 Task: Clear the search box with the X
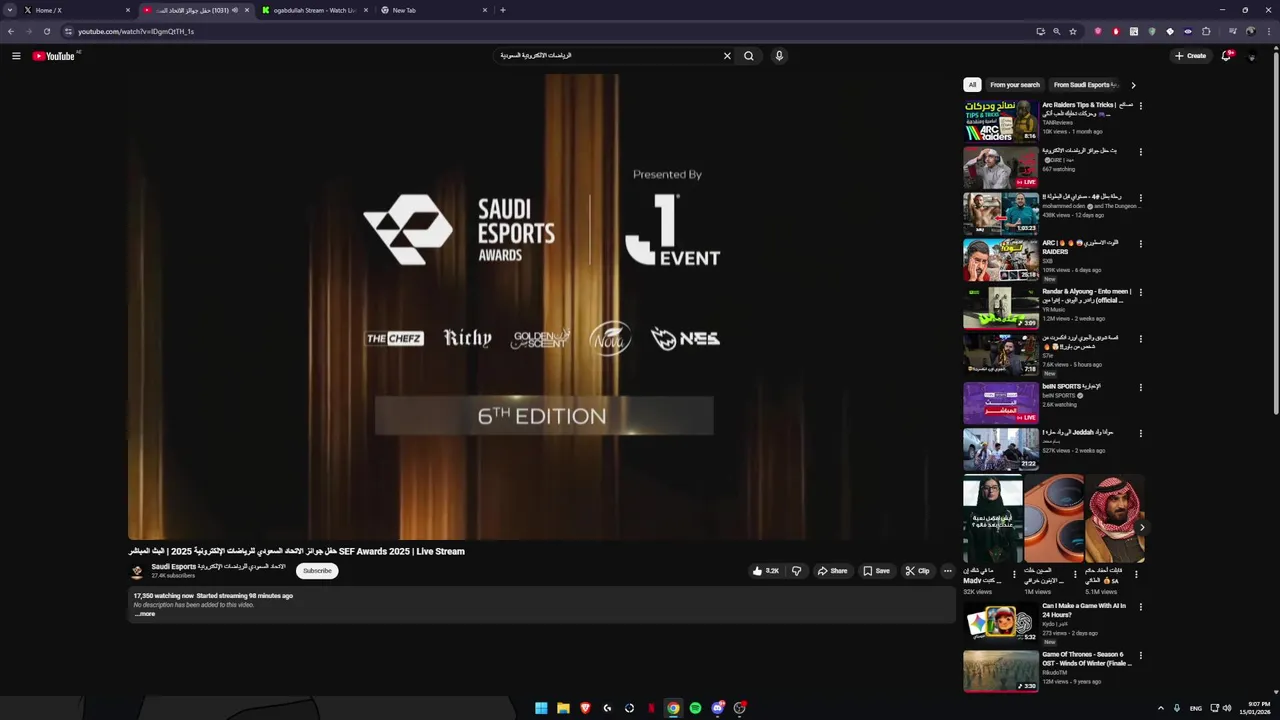pyautogui.click(x=727, y=56)
